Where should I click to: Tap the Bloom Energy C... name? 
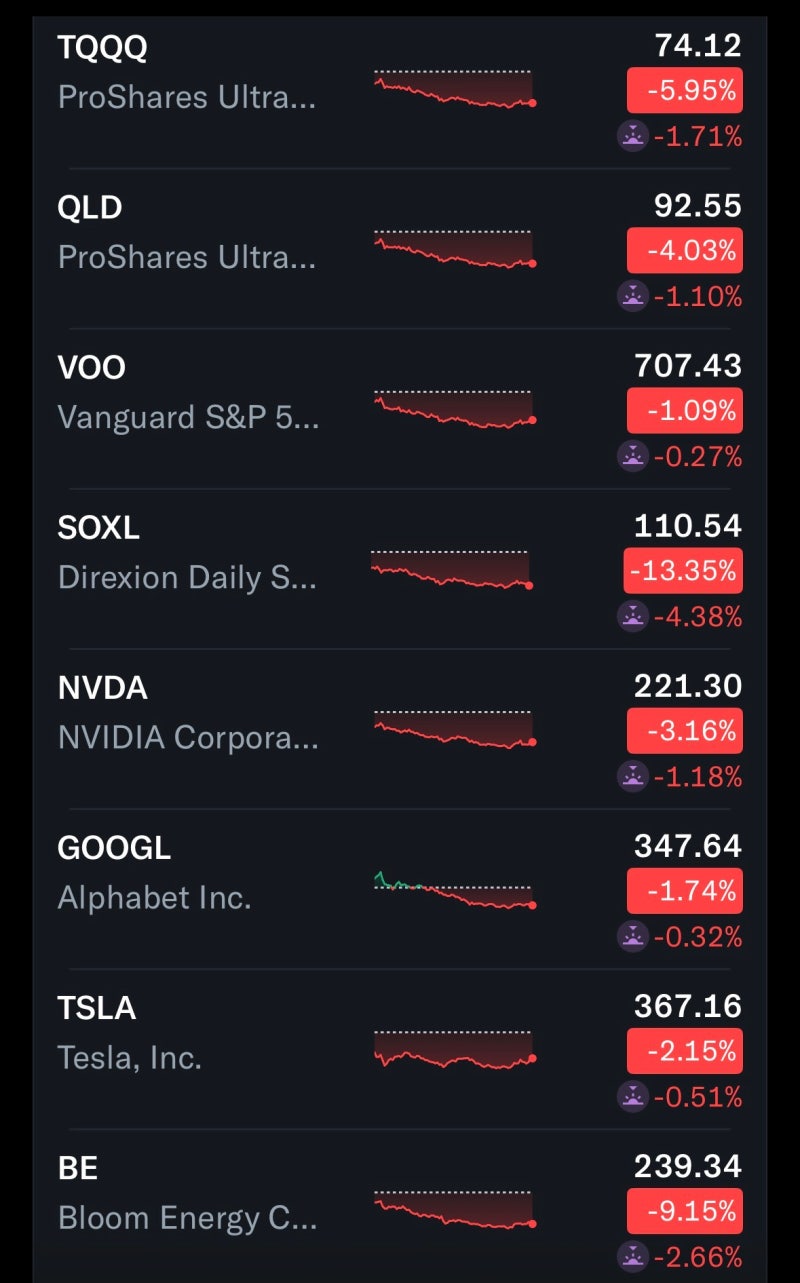pyautogui.click(x=187, y=1218)
